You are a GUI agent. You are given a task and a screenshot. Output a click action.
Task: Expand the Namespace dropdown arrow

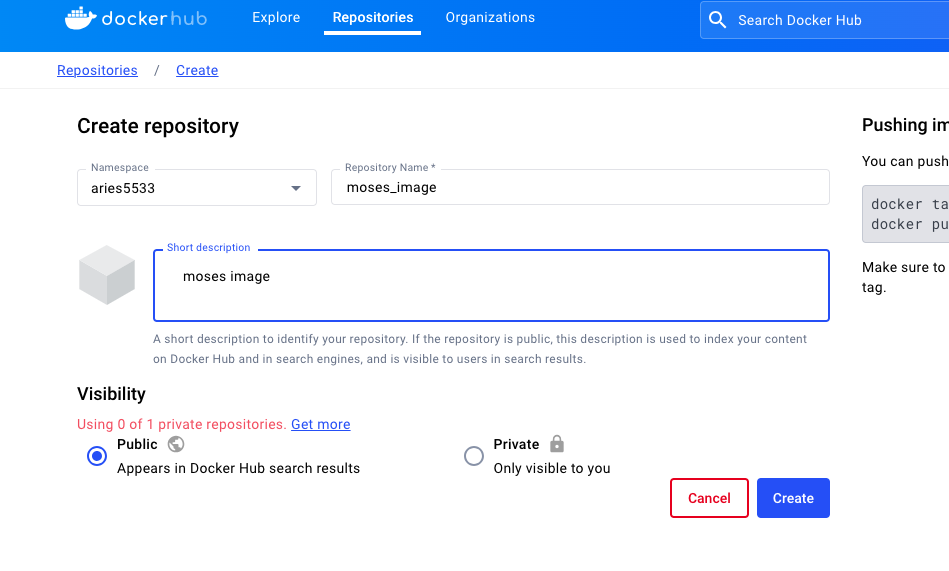296,188
